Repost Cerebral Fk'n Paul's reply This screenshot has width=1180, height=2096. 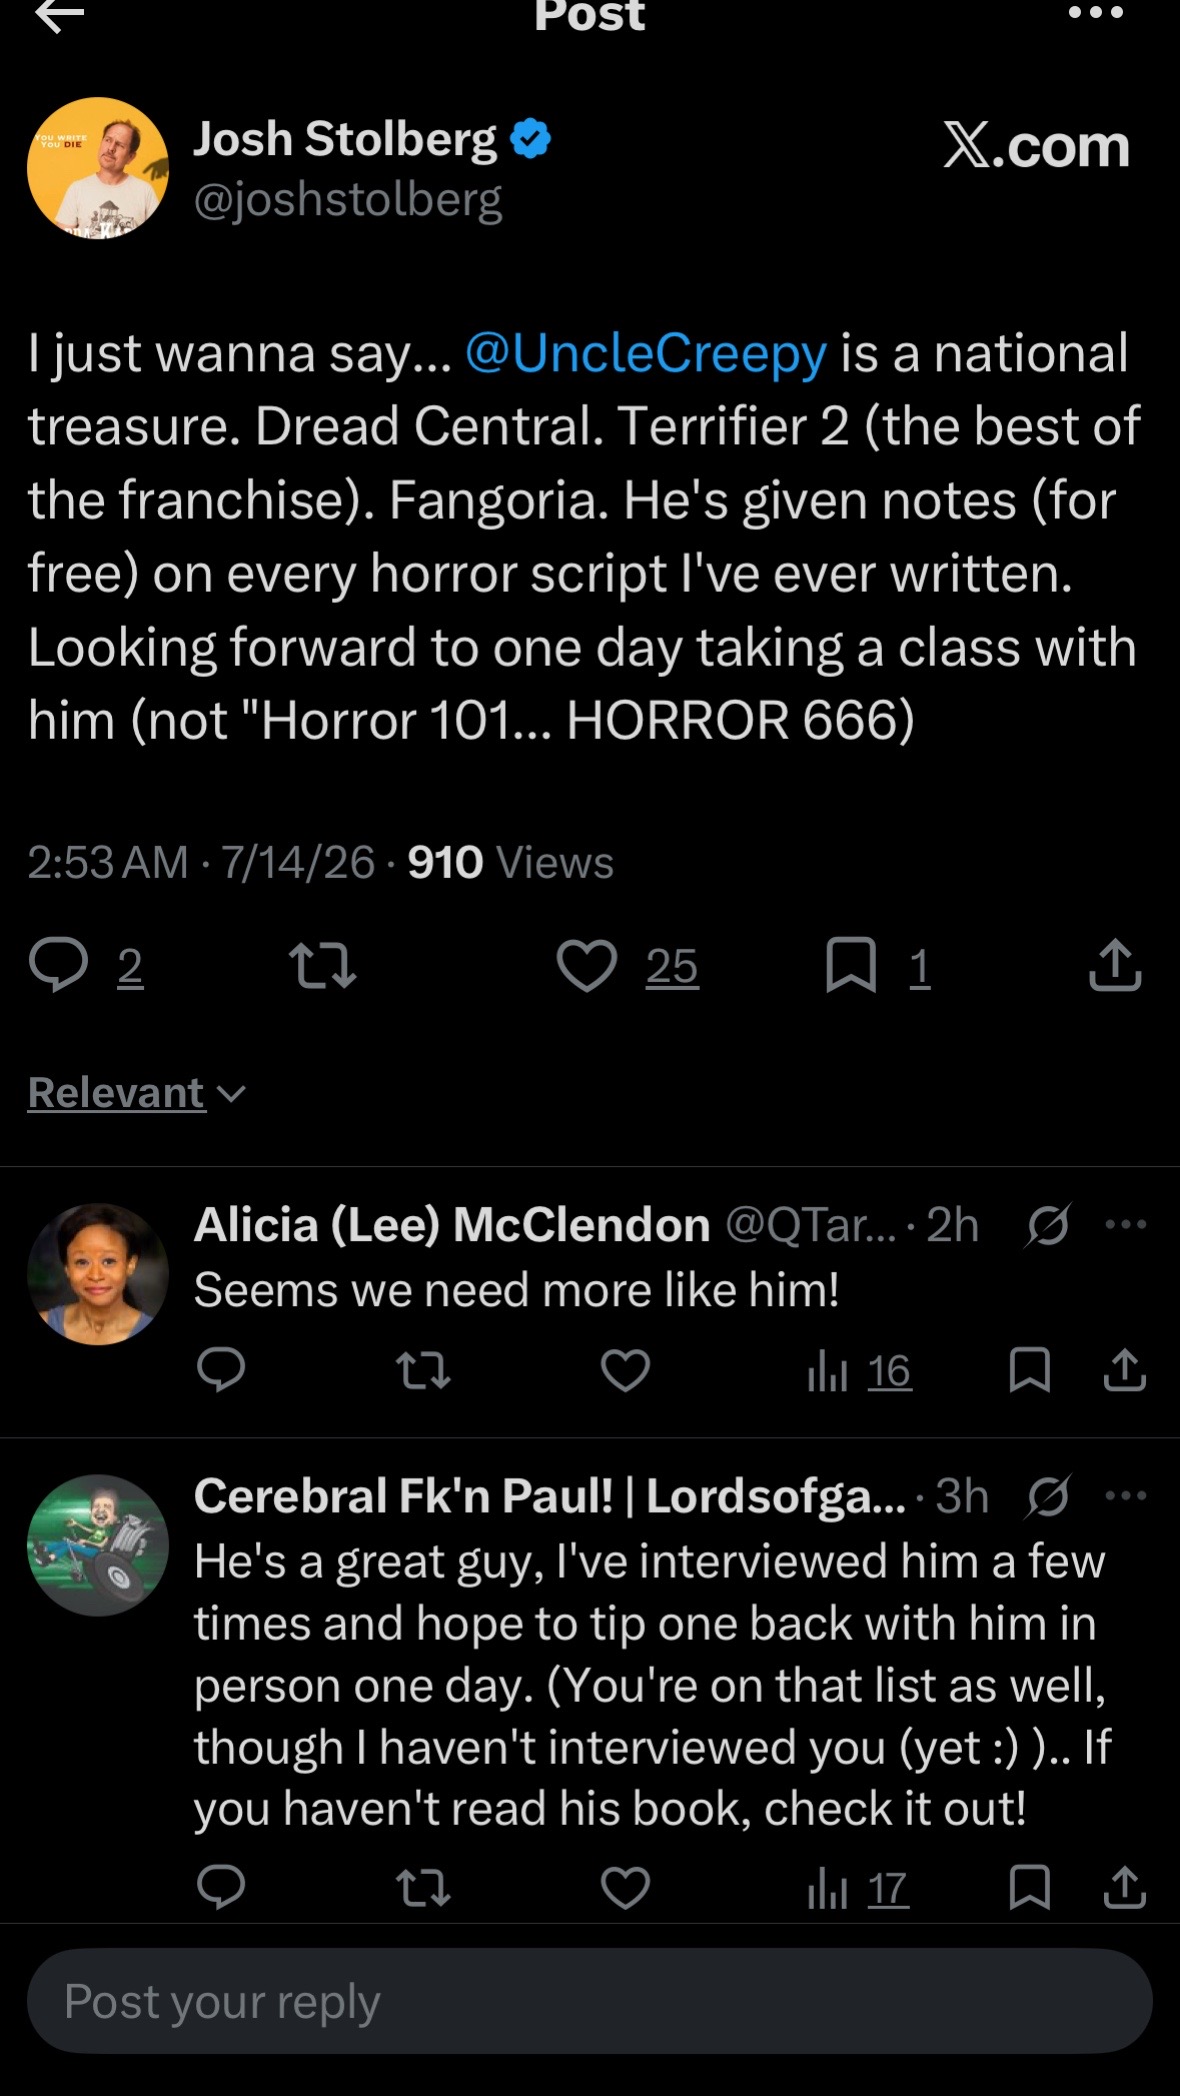(x=423, y=1888)
